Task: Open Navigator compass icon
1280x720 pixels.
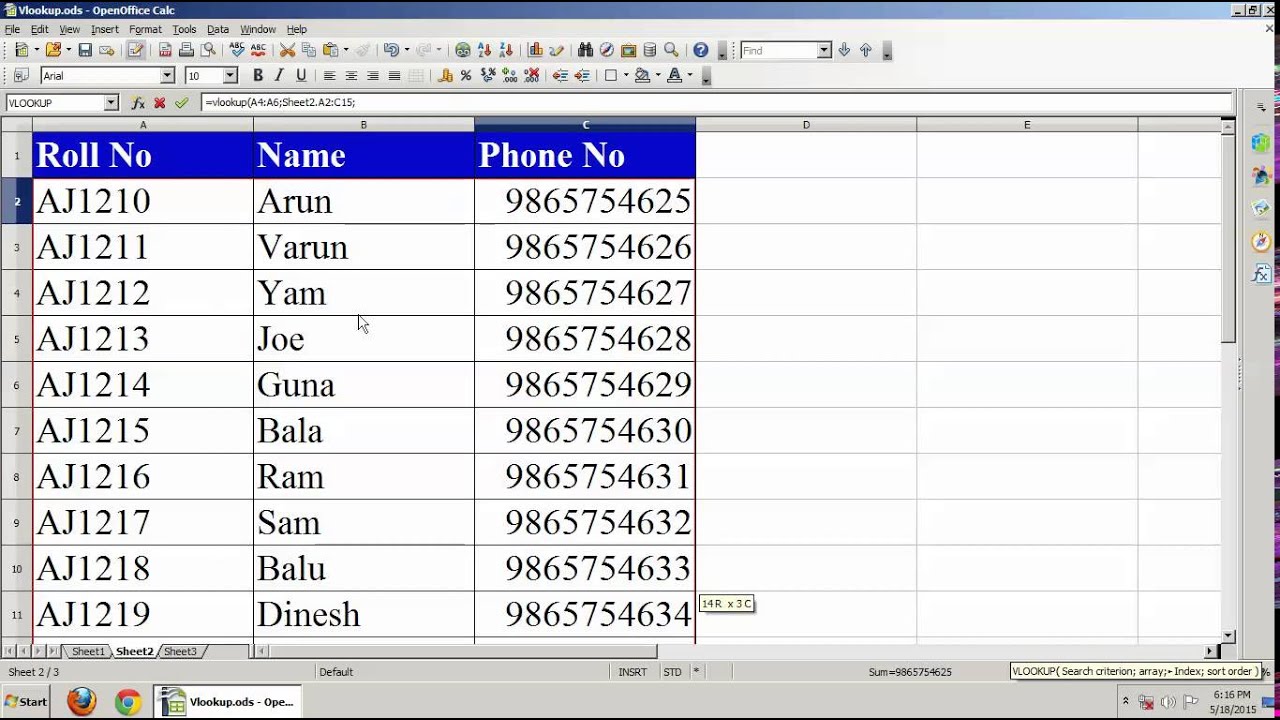Action: point(606,50)
